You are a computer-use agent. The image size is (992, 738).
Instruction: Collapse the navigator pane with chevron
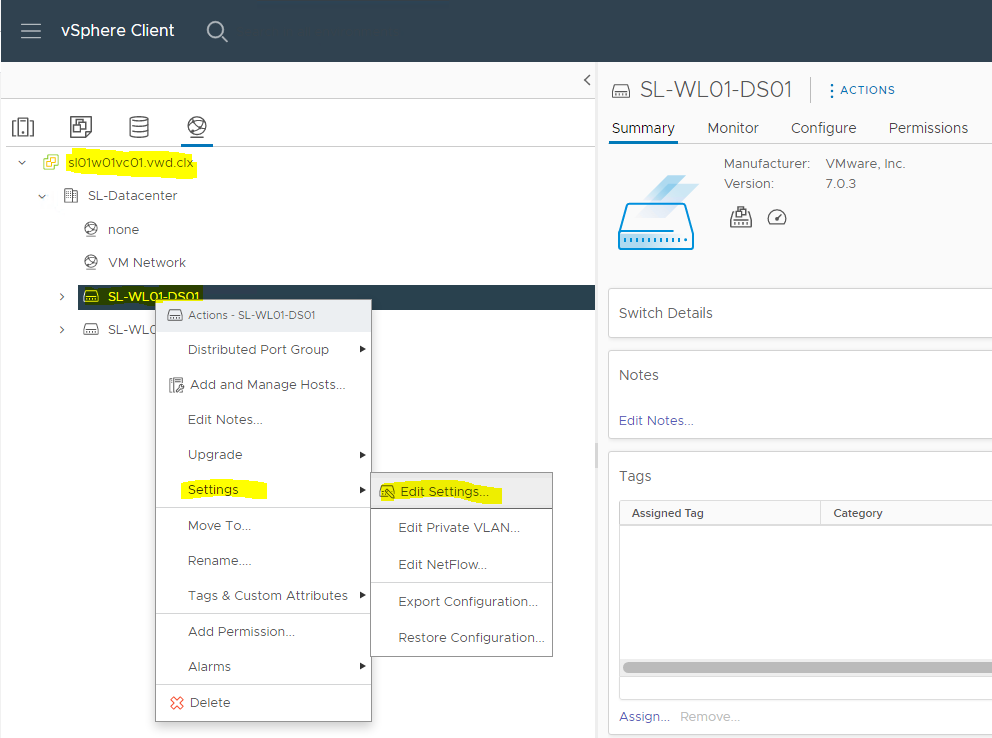[587, 80]
